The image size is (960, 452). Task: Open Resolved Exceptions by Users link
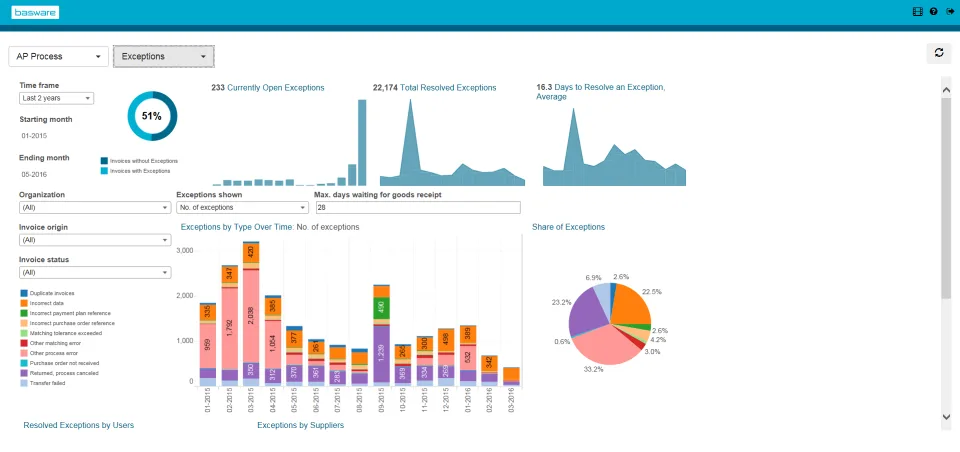[78, 424]
